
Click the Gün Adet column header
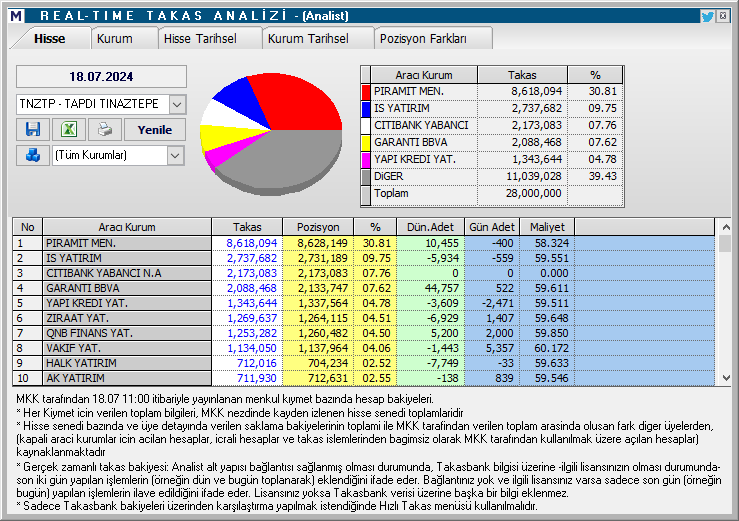point(492,227)
